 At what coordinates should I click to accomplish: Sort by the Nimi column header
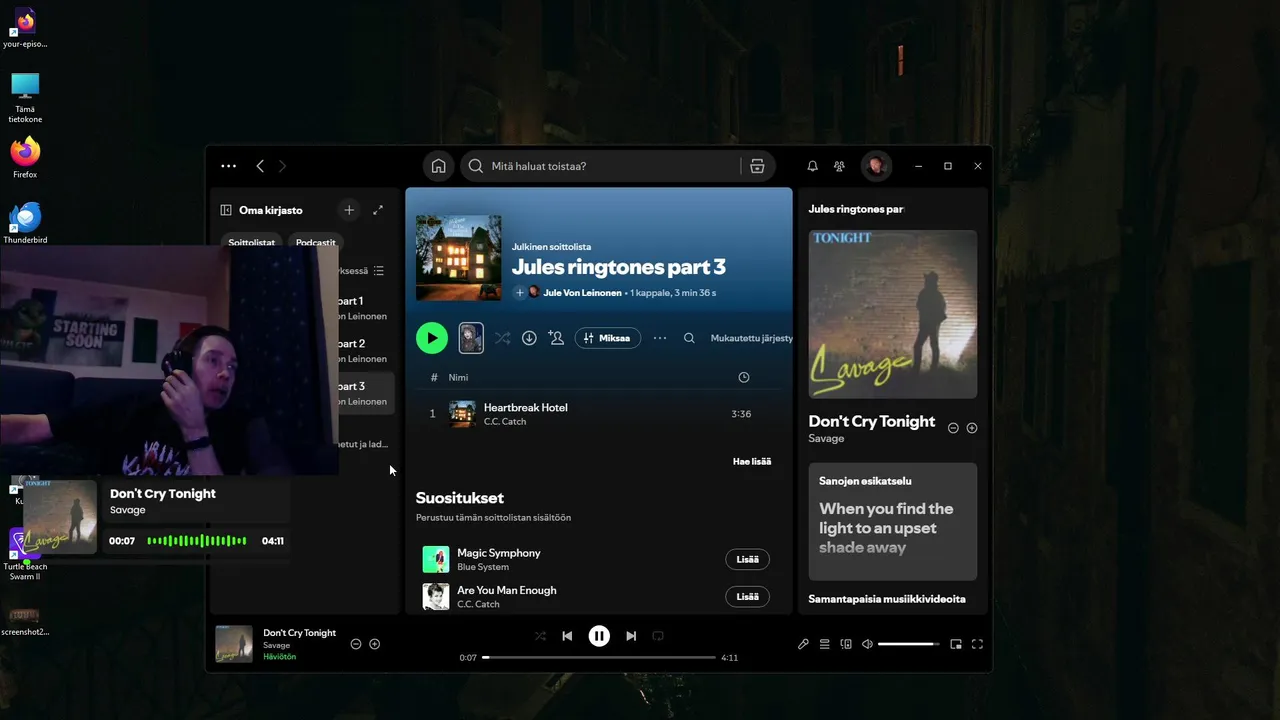pyautogui.click(x=458, y=377)
